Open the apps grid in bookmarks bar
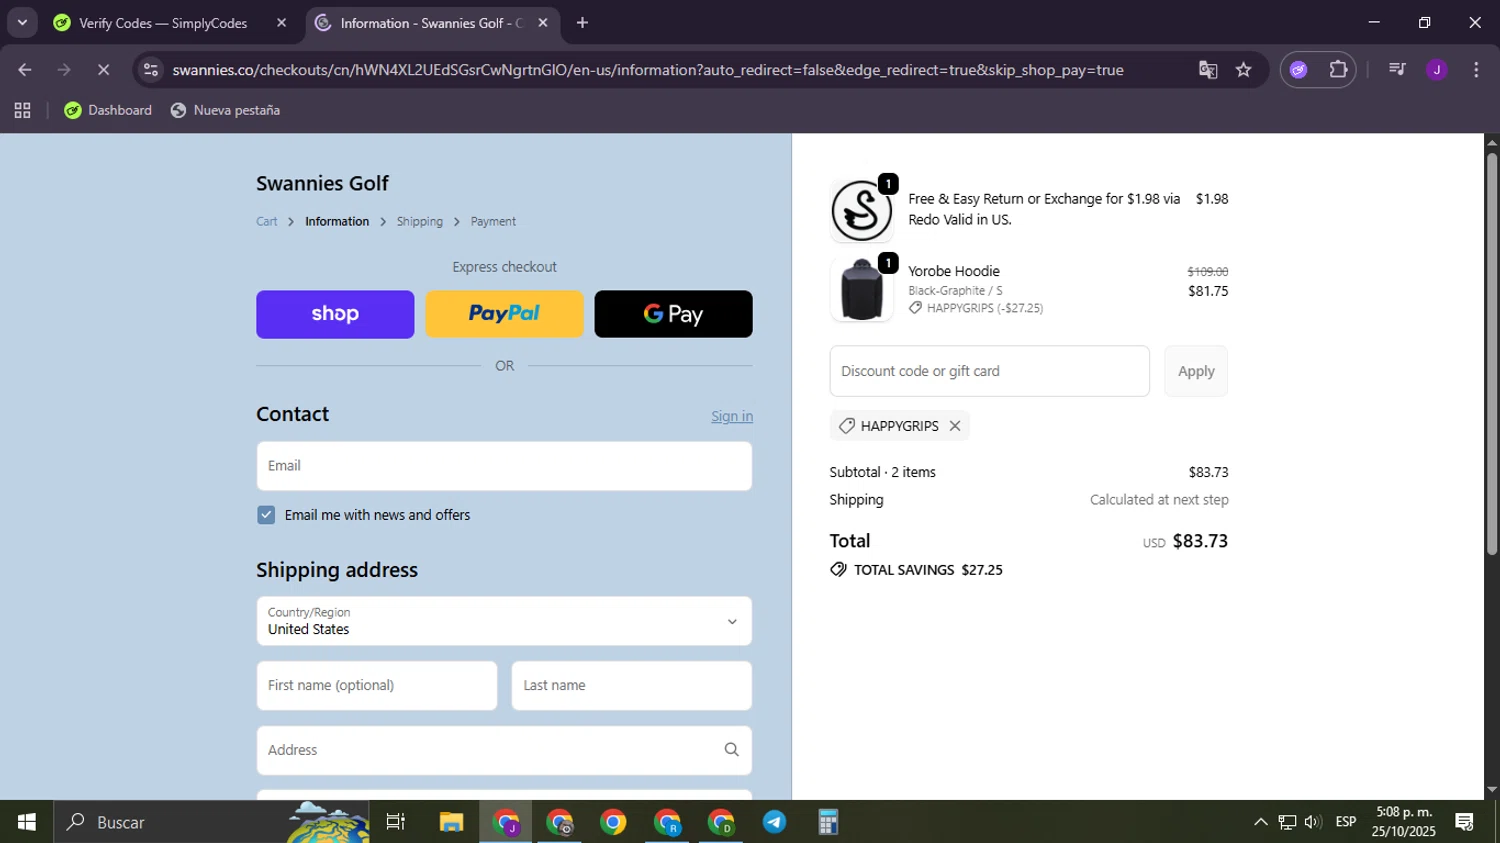The height and width of the screenshot is (843, 1500). pyautogui.click(x=22, y=110)
